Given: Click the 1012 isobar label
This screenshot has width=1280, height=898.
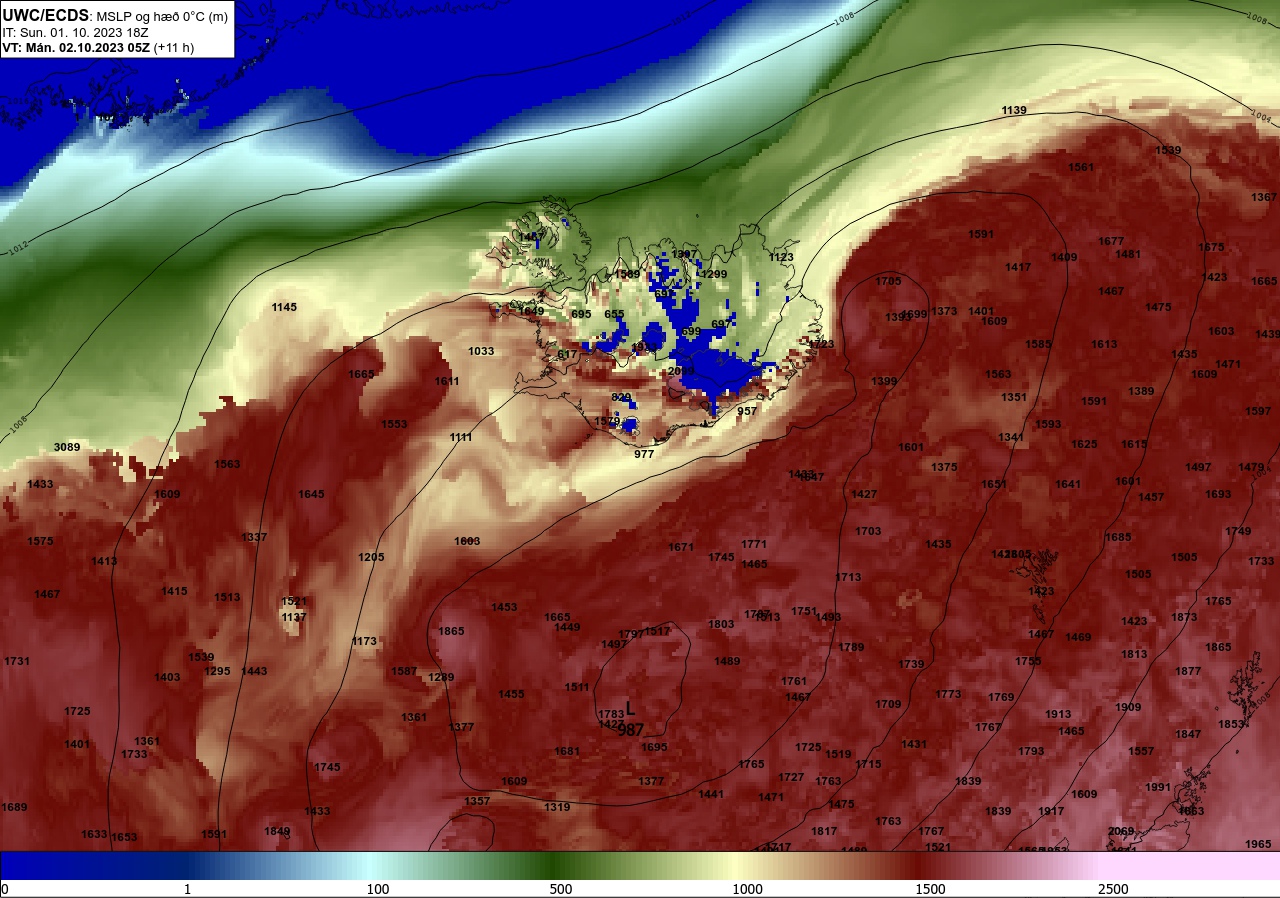Looking at the screenshot, I should (19, 246).
